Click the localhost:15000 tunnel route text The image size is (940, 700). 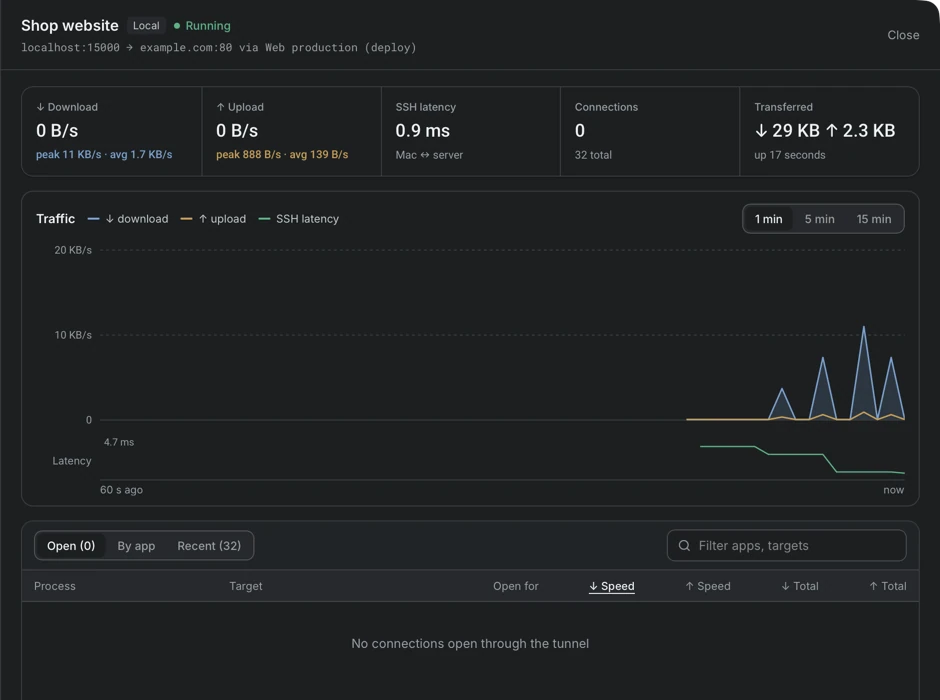point(218,47)
